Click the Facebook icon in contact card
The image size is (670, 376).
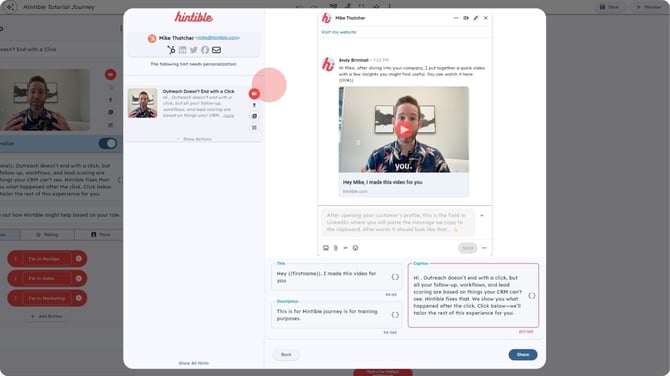tap(205, 50)
